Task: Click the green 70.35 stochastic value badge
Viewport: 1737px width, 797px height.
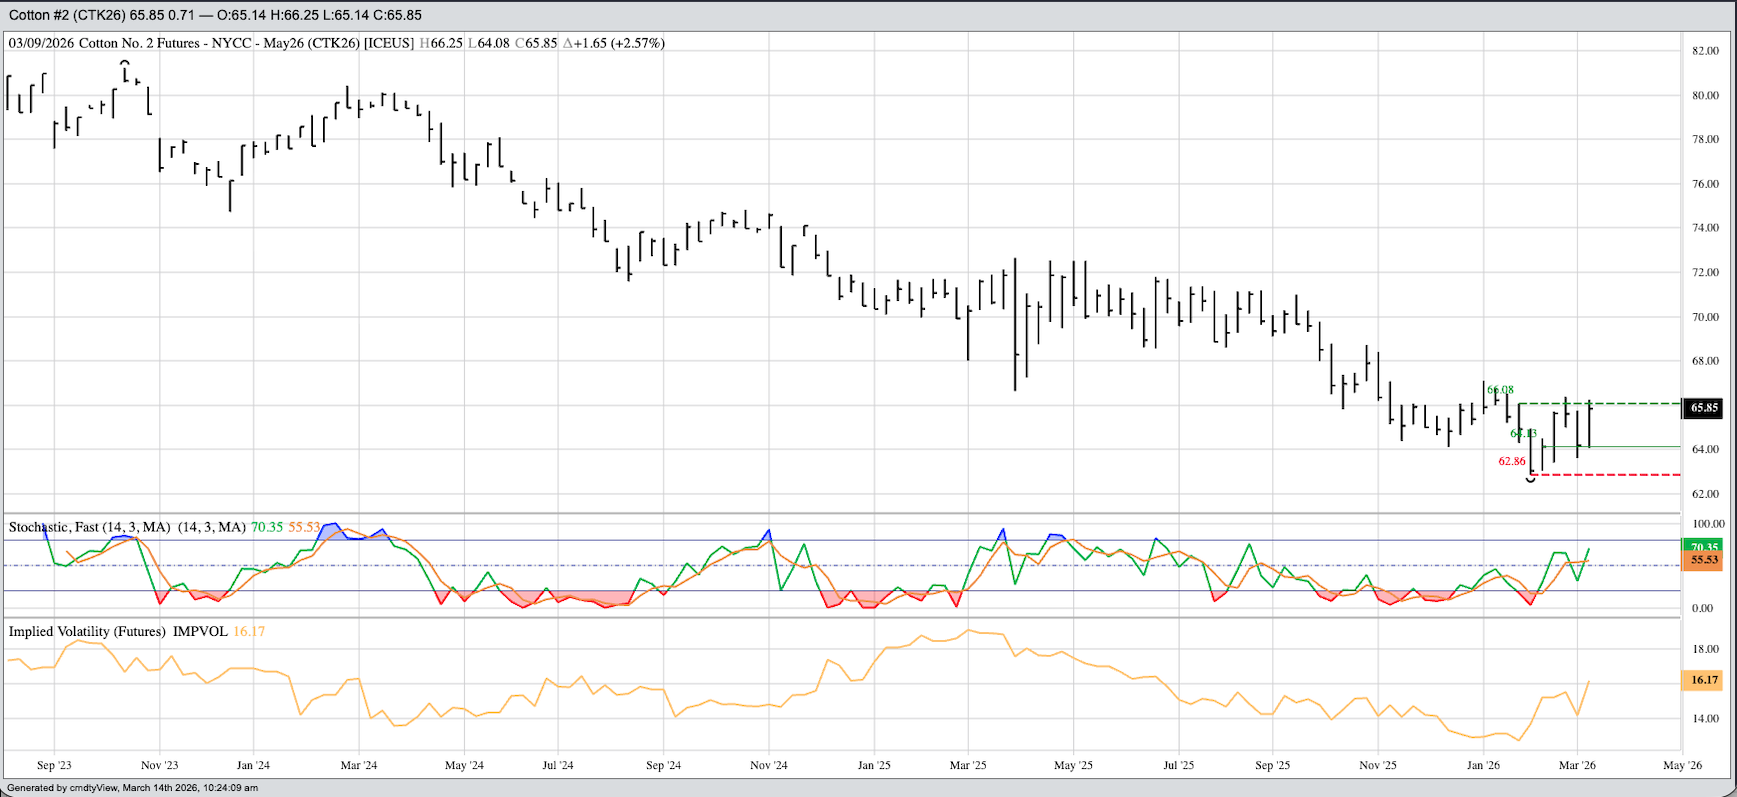Action: pos(1704,547)
